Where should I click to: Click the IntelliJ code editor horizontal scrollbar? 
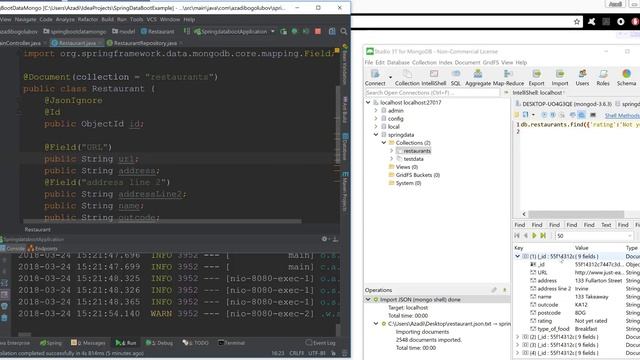pos(162,222)
